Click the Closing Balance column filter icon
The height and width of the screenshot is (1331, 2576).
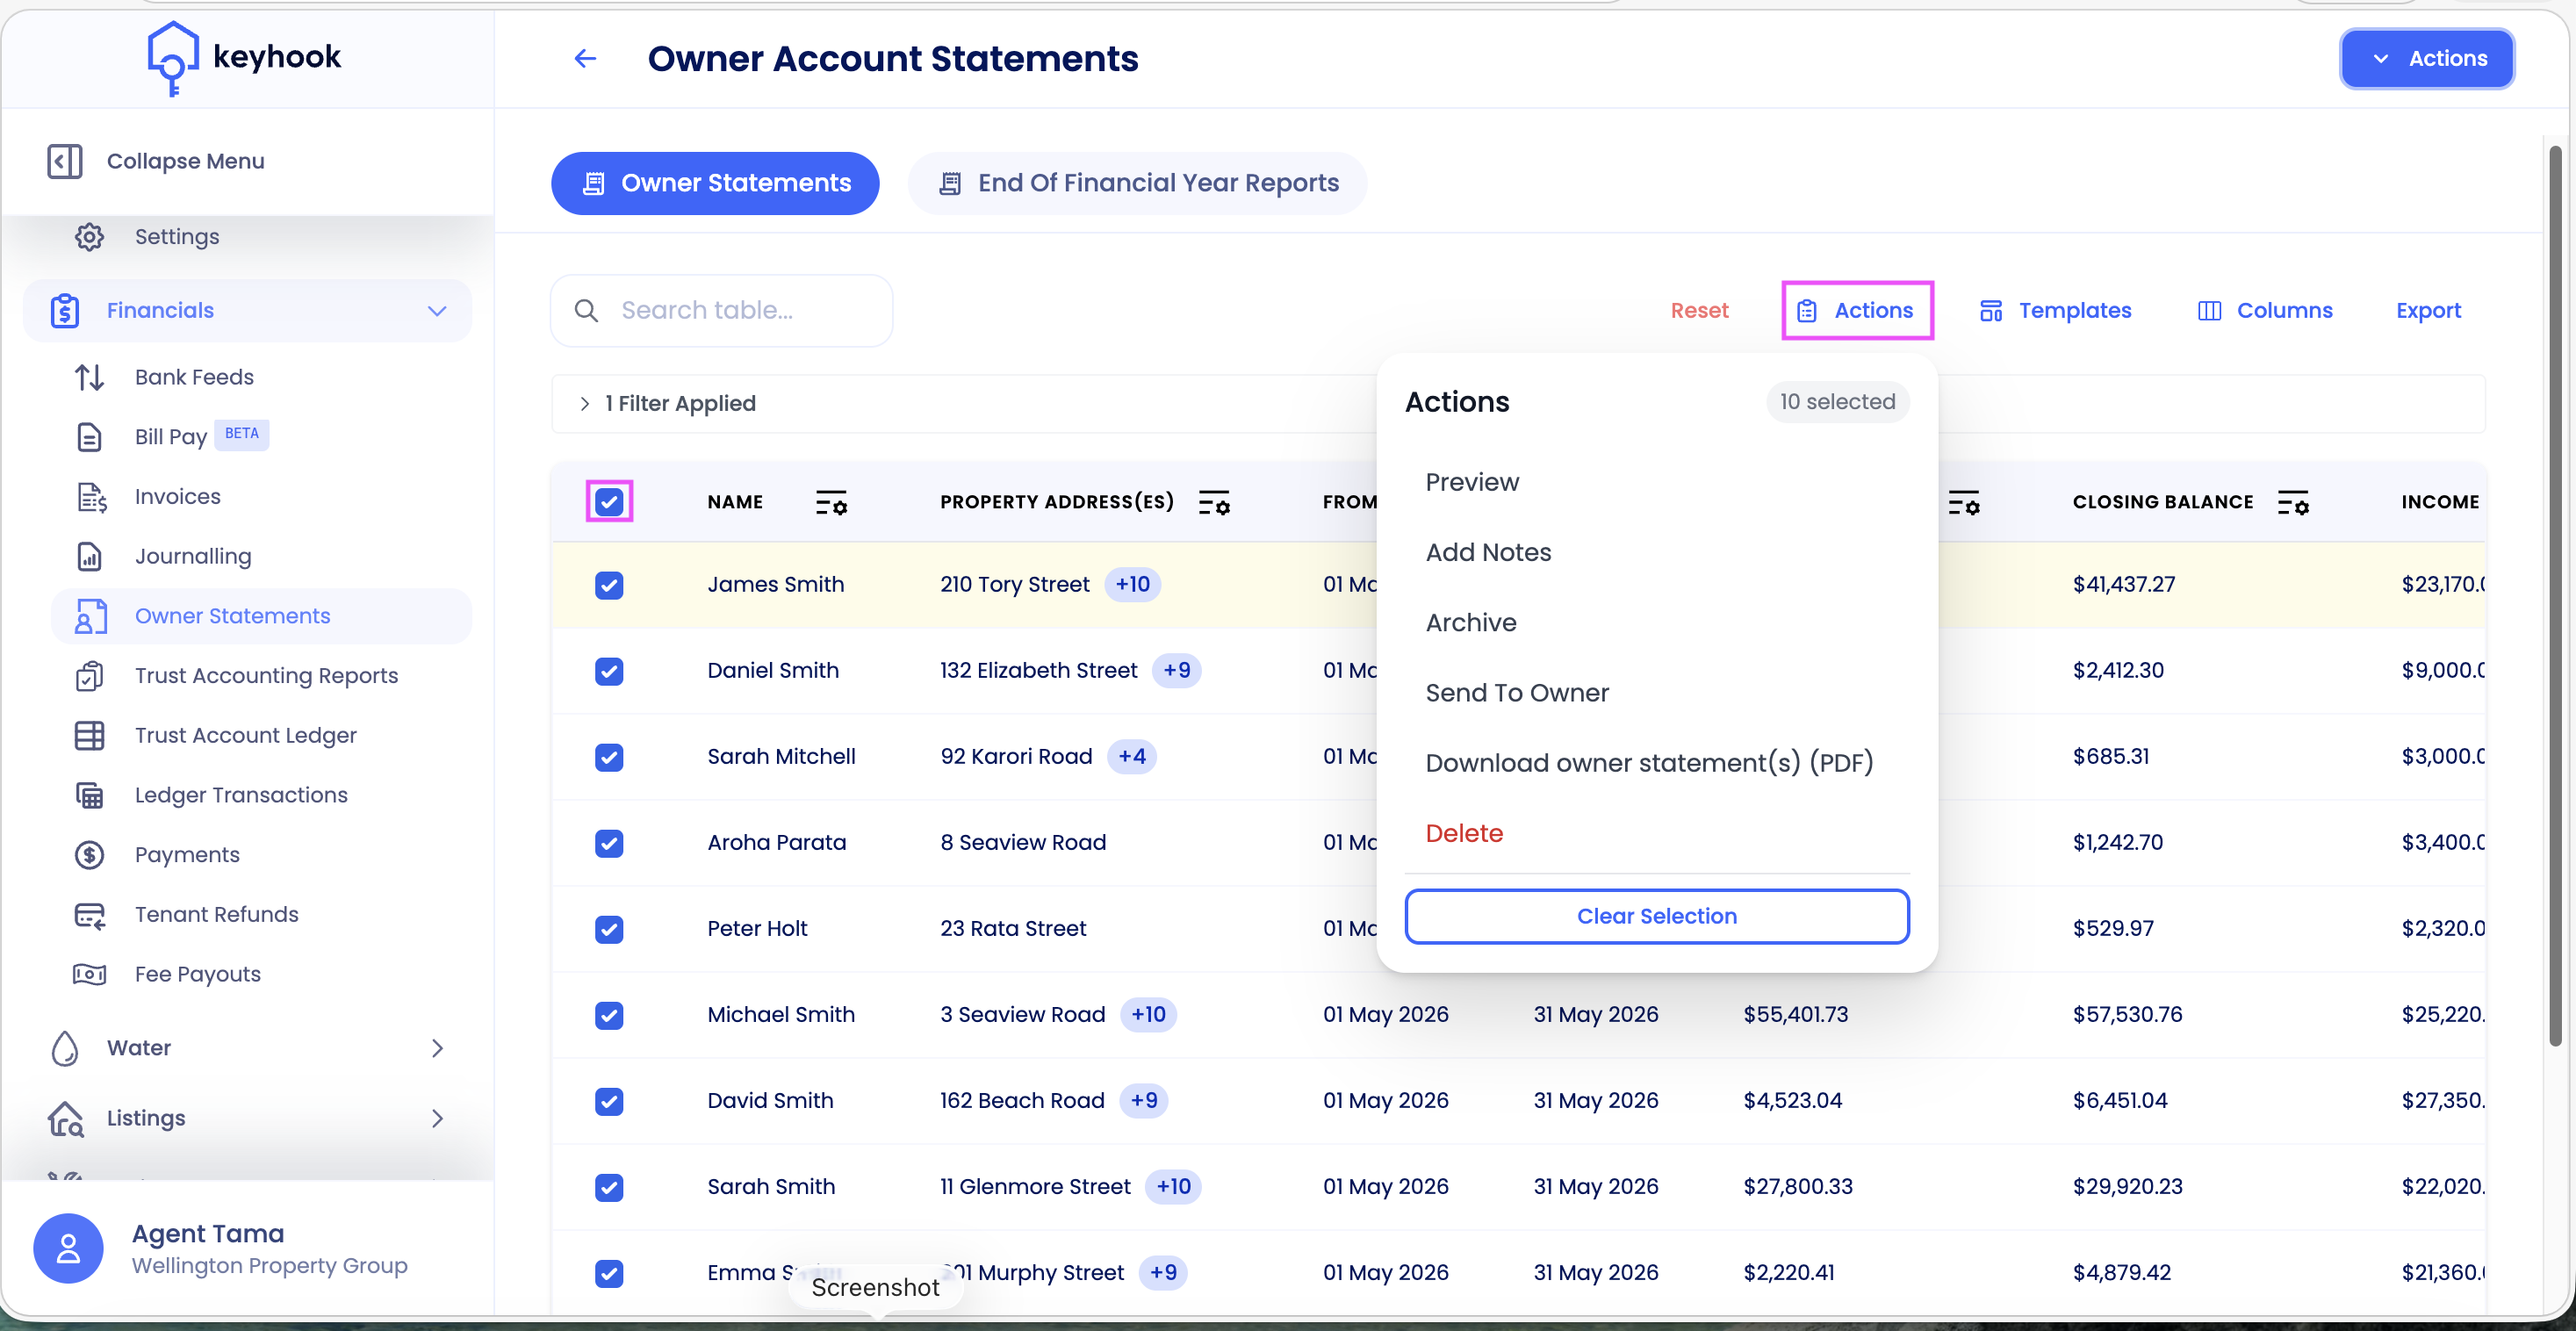pyautogui.click(x=2293, y=502)
